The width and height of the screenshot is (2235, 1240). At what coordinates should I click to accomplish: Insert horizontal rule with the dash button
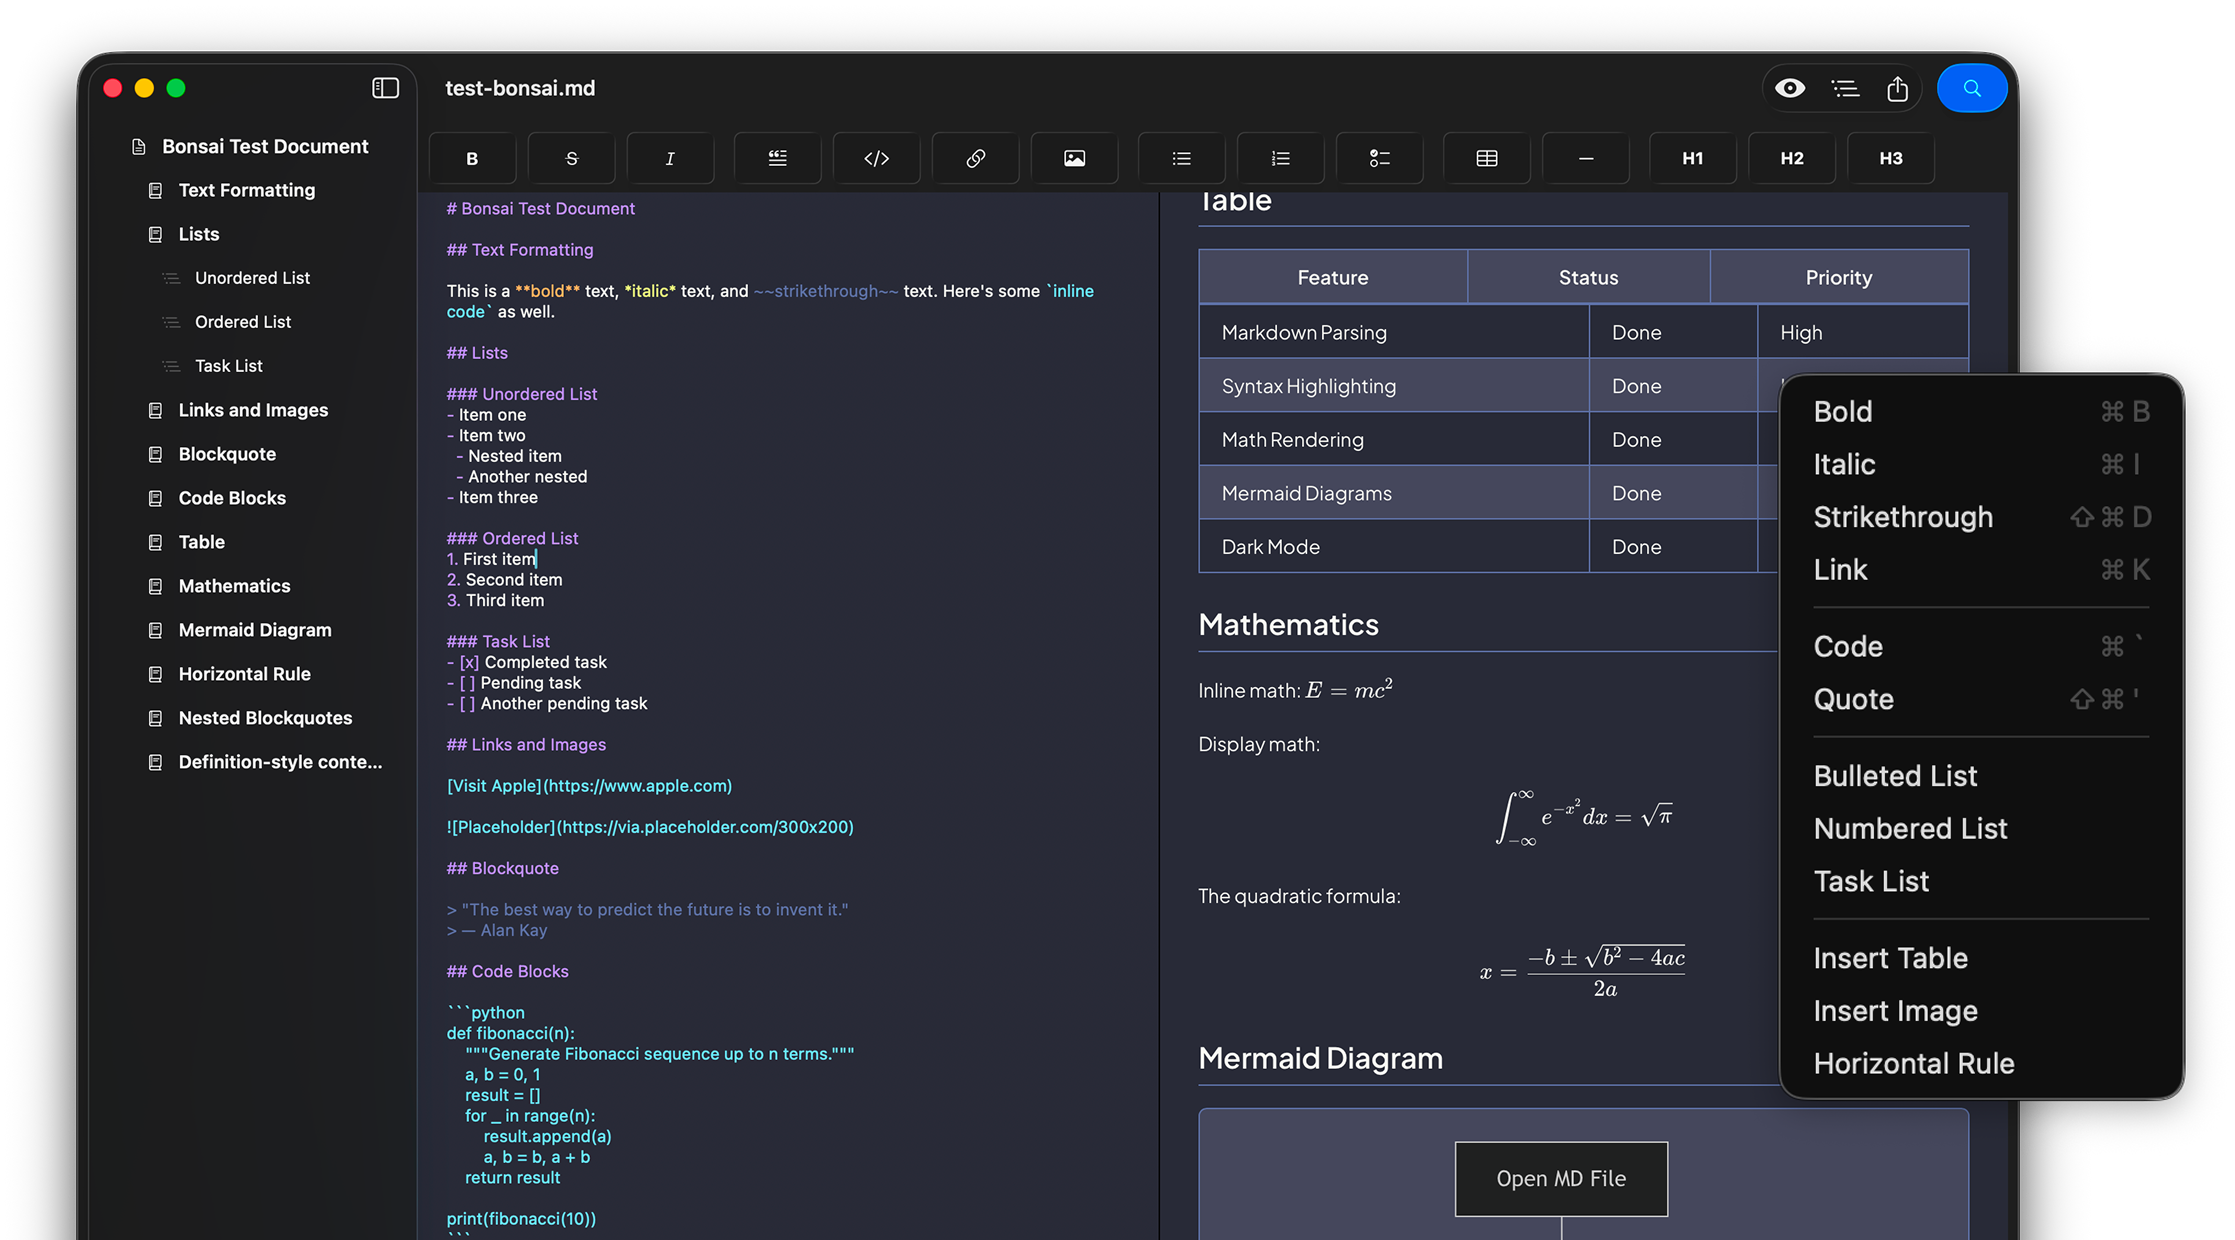(1586, 158)
